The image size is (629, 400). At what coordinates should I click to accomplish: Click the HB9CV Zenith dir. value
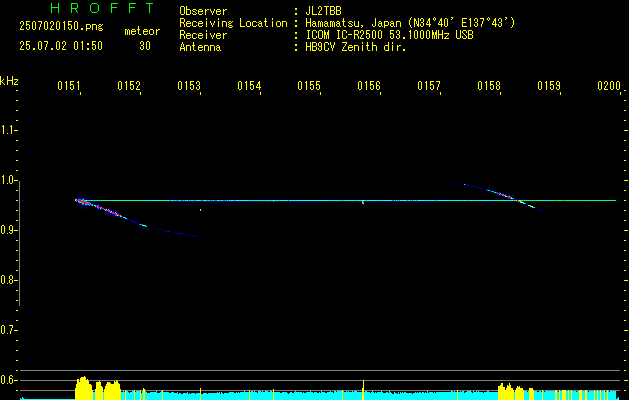pyautogui.click(x=356, y=47)
